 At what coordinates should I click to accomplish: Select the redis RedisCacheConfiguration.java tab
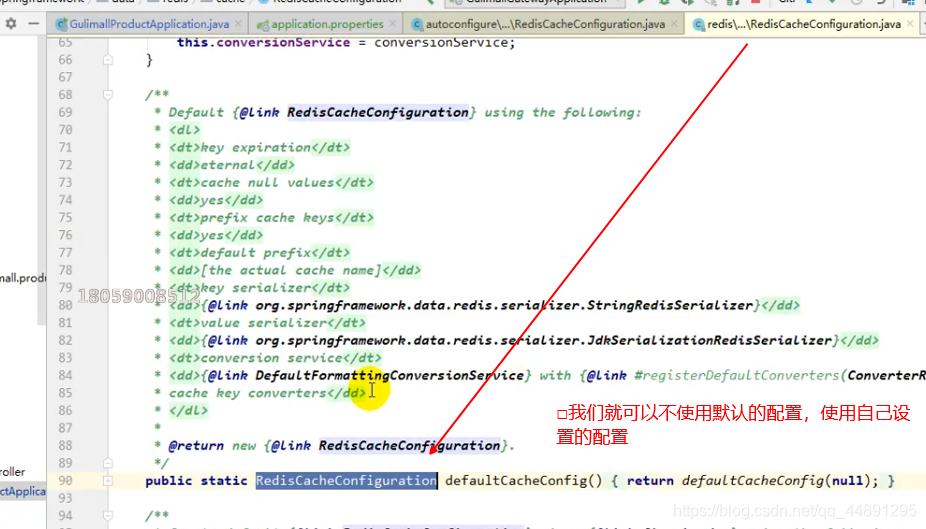tap(804, 24)
